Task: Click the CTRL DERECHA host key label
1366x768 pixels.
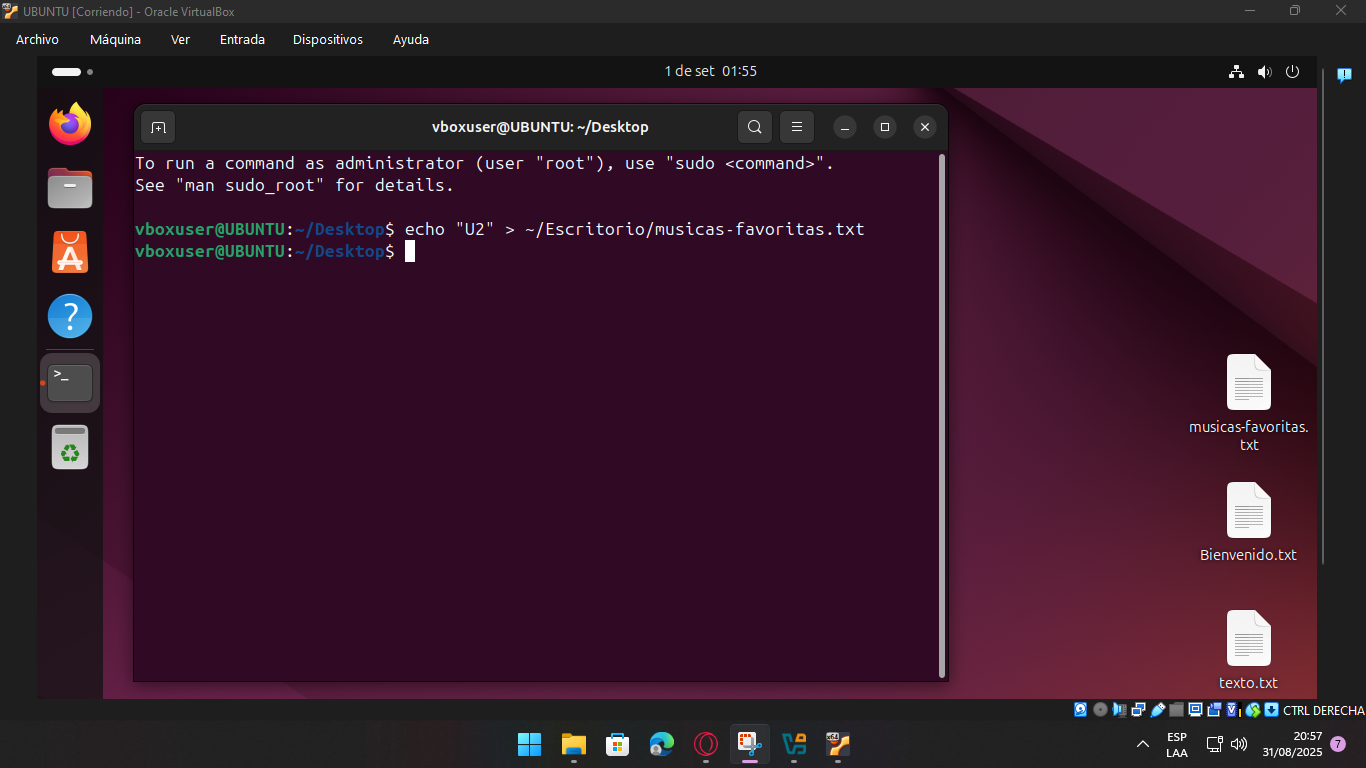Action: pyautogui.click(x=1324, y=710)
